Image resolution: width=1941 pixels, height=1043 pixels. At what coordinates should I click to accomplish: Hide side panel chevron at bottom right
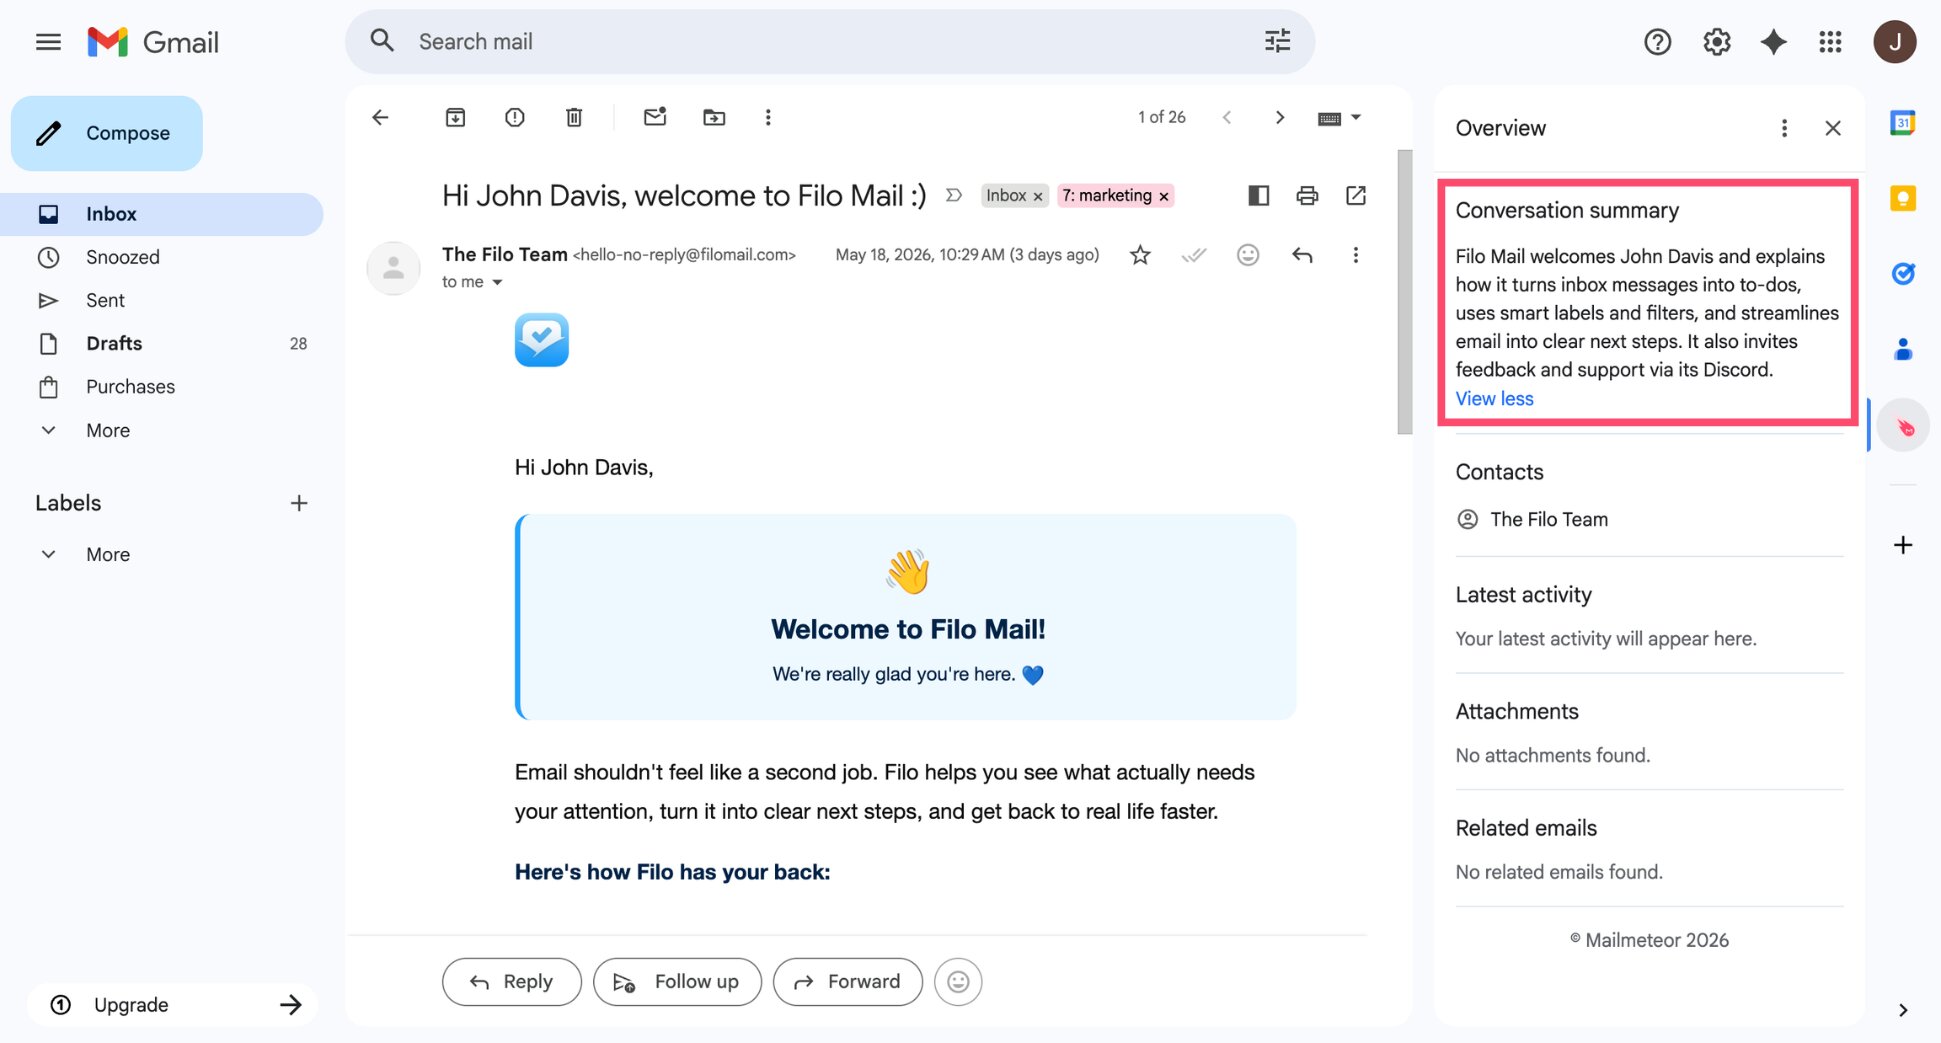coord(1902,1010)
